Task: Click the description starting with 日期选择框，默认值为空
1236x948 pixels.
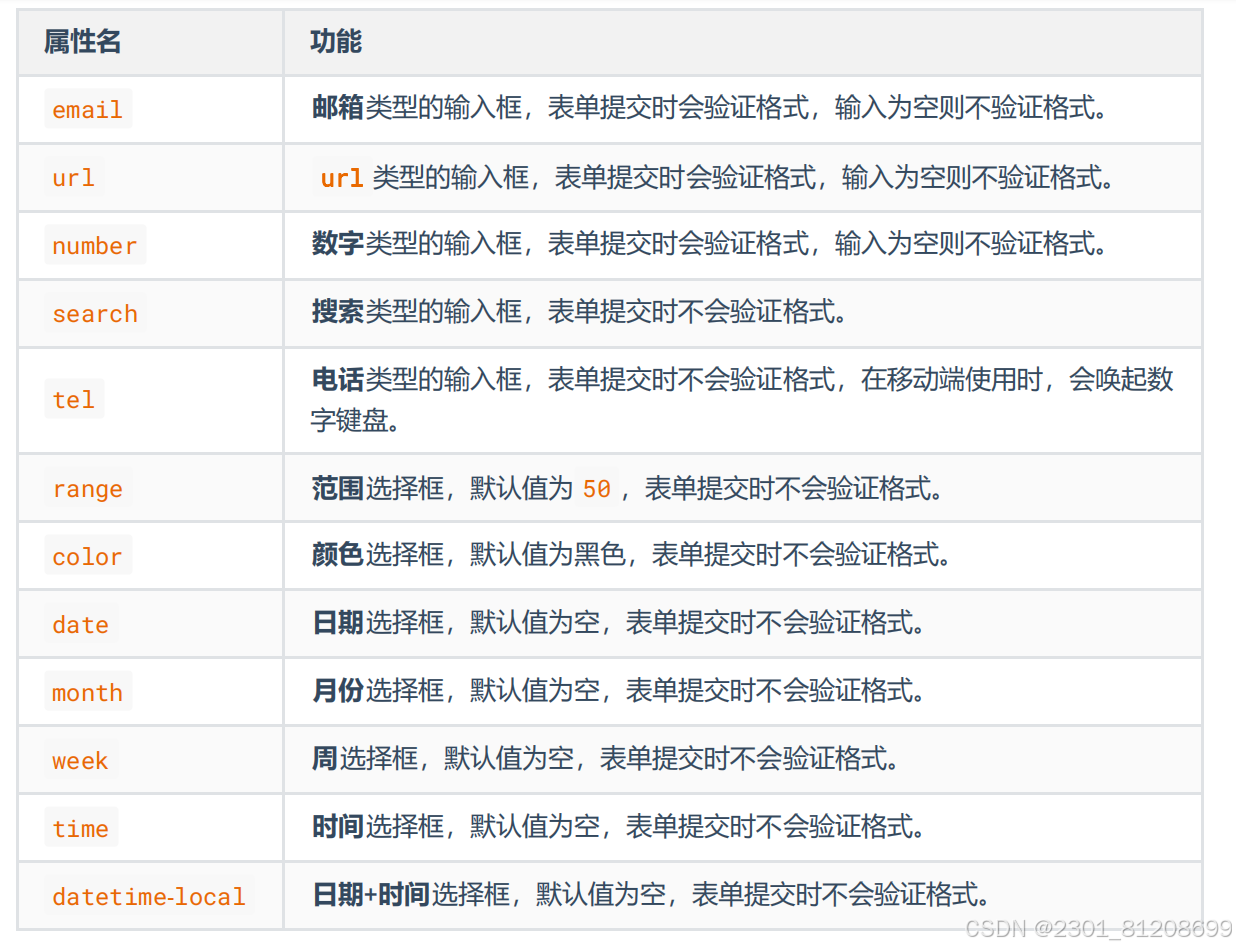Action: click(618, 623)
